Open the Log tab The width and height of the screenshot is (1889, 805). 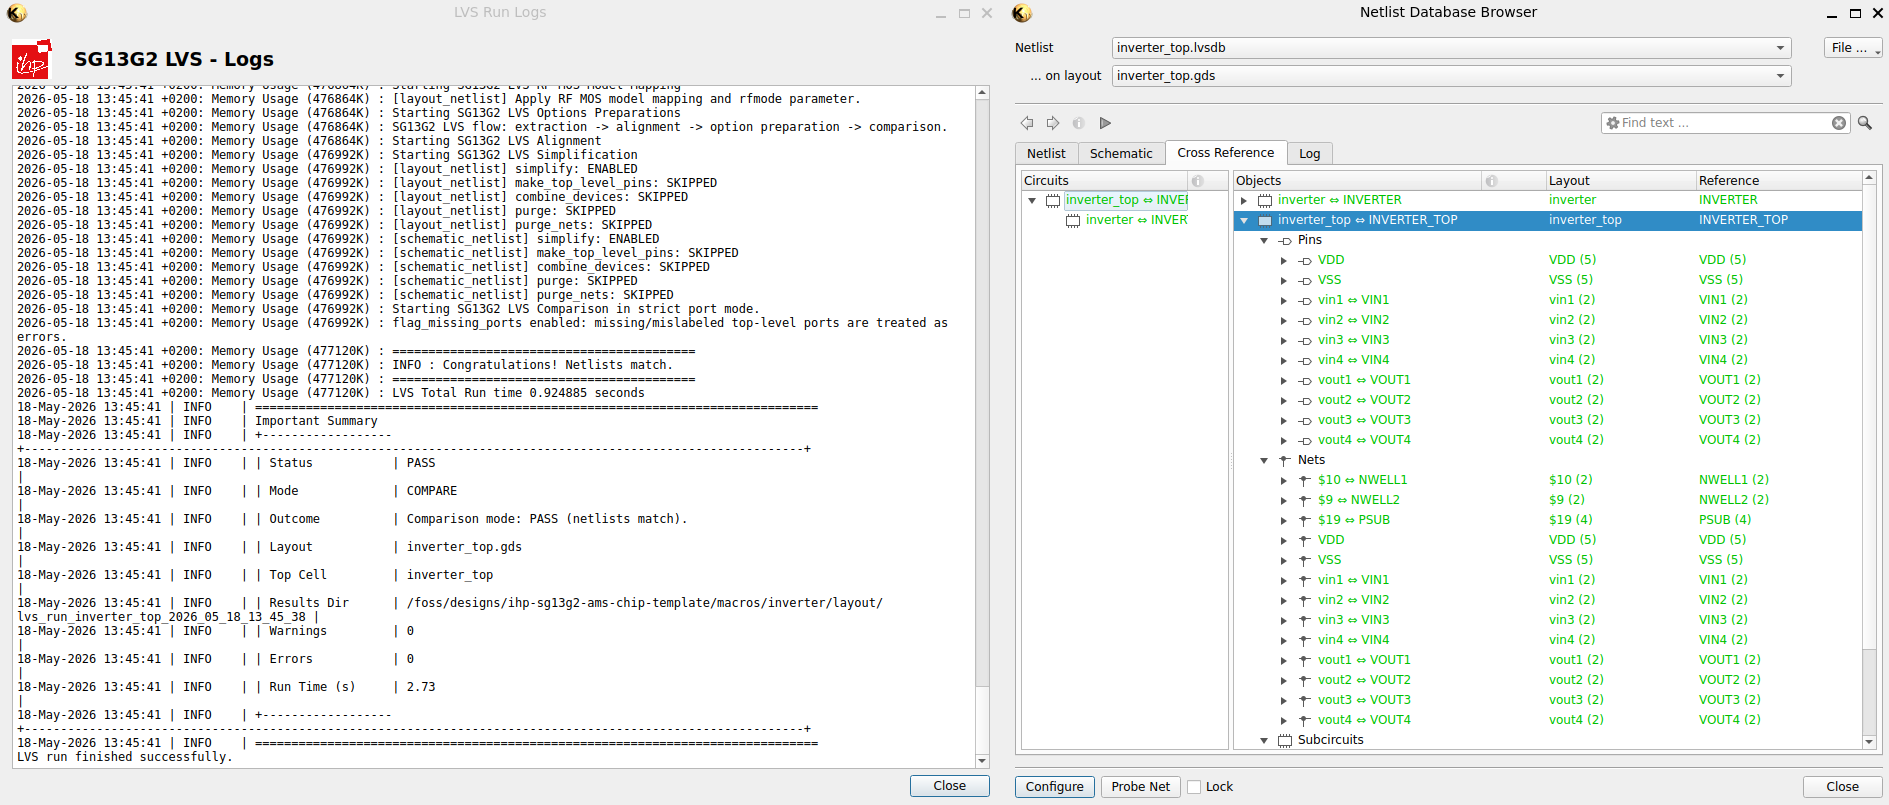point(1309,154)
